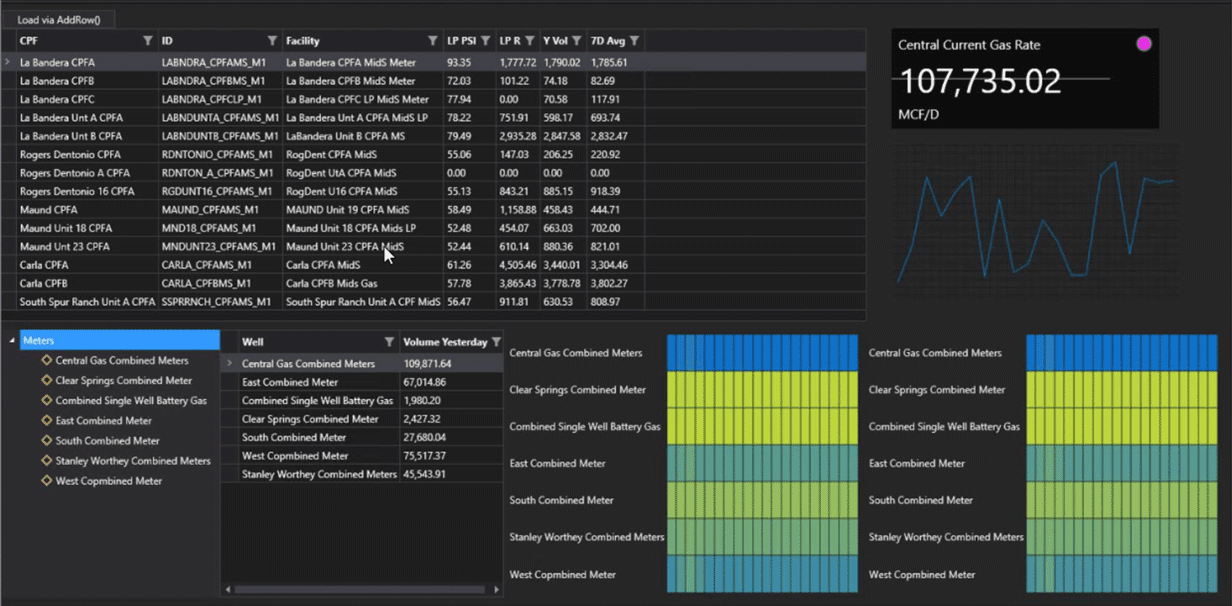Expand the La Bandera CPFA grid row

(x=8, y=61)
